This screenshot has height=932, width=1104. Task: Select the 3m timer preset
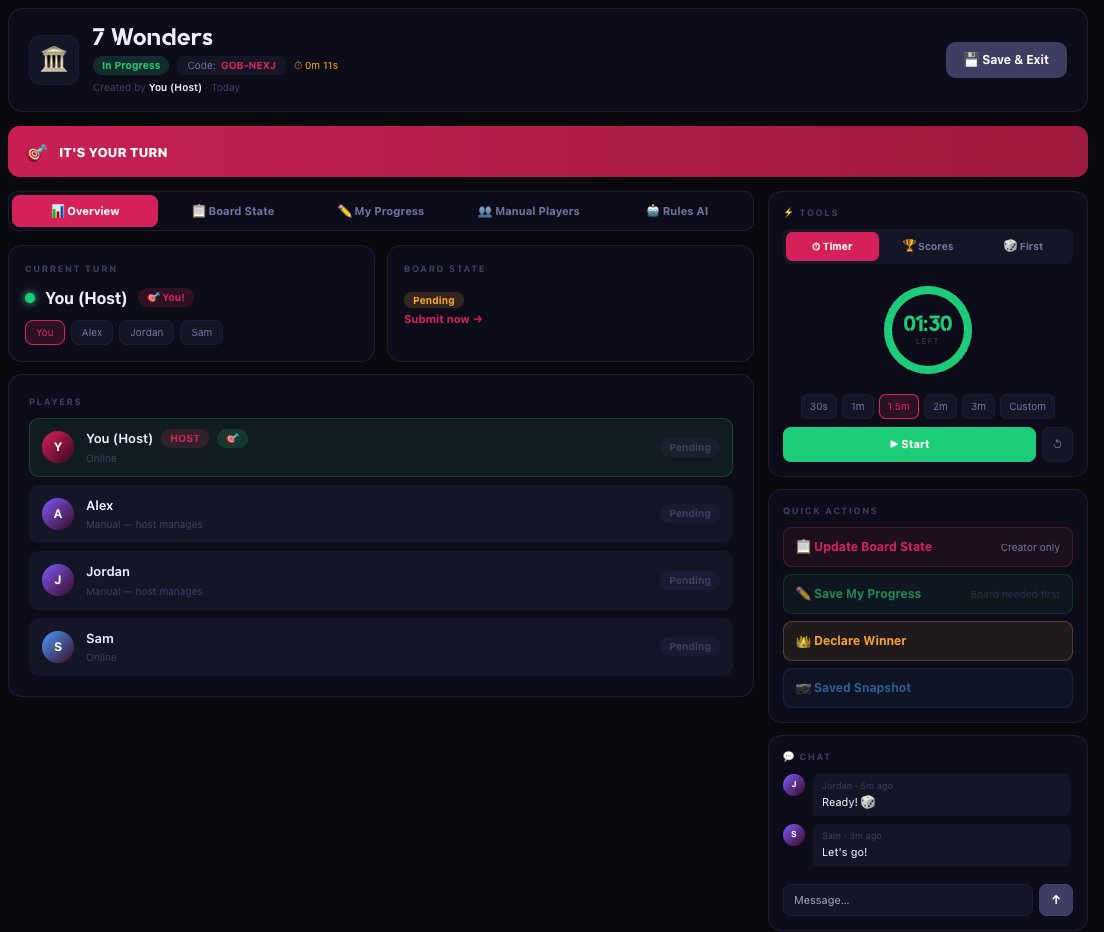[978, 406]
